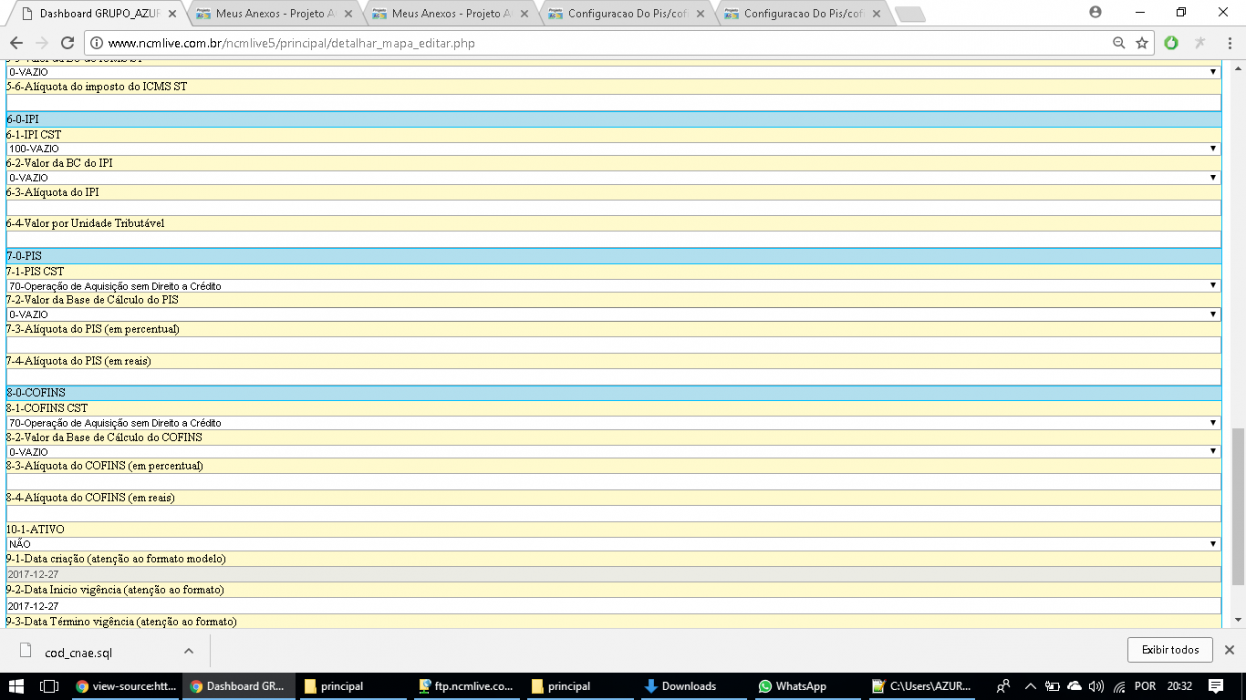Open the topmost 0-VAZIO dropdown above ICMS ST
This screenshot has height=700, width=1246.
(613, 72)
